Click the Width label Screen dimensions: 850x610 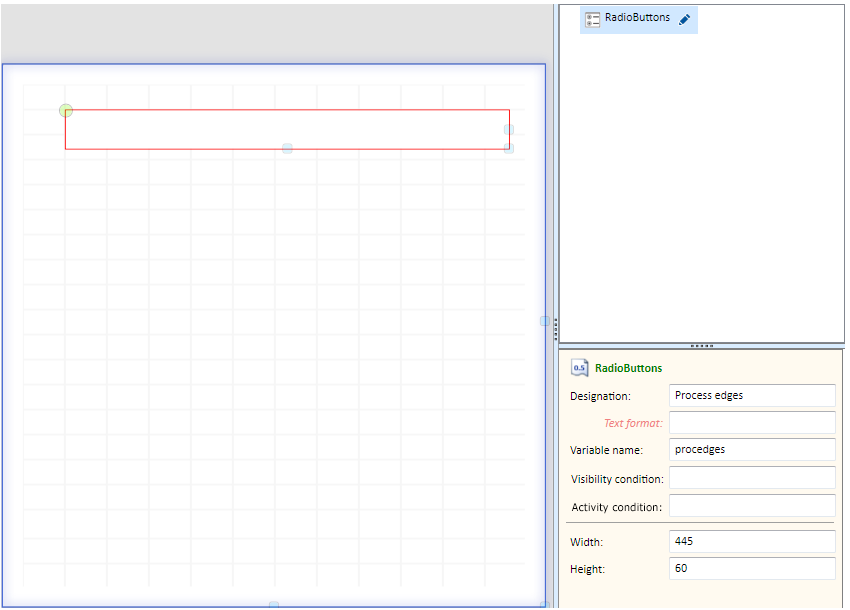(586, 542)
